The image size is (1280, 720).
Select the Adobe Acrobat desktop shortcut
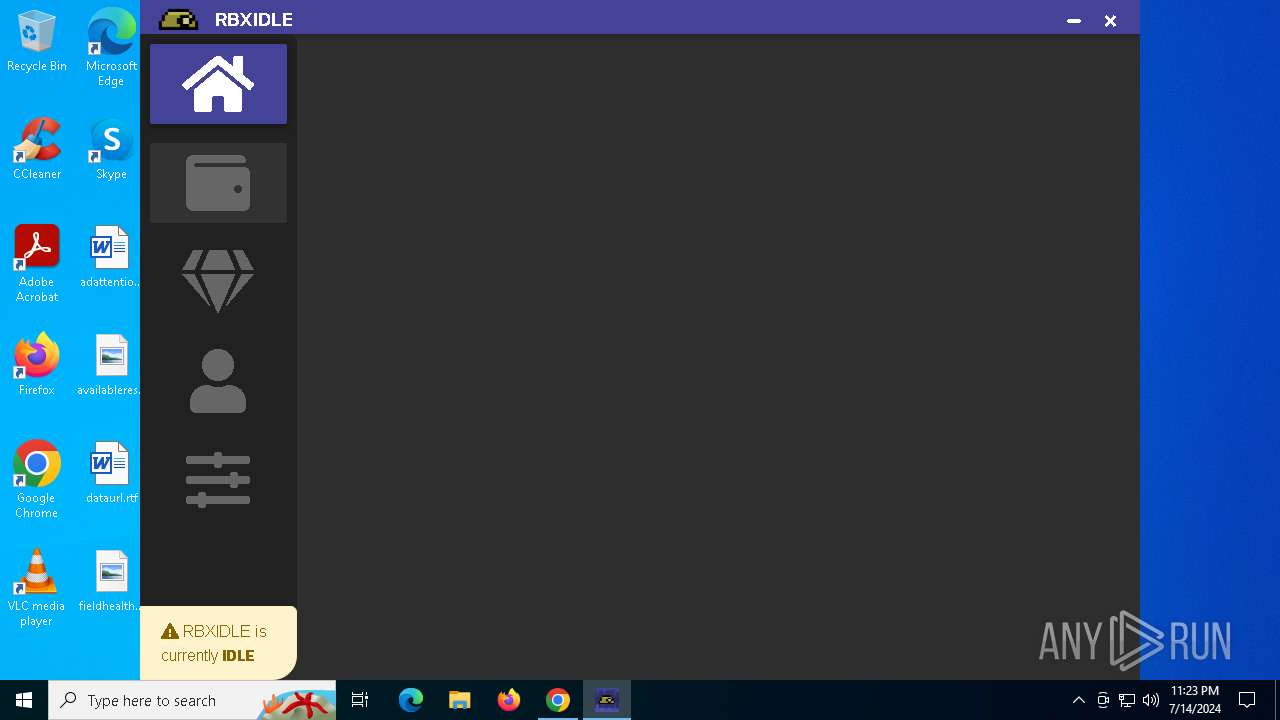[x=37, y=264]
